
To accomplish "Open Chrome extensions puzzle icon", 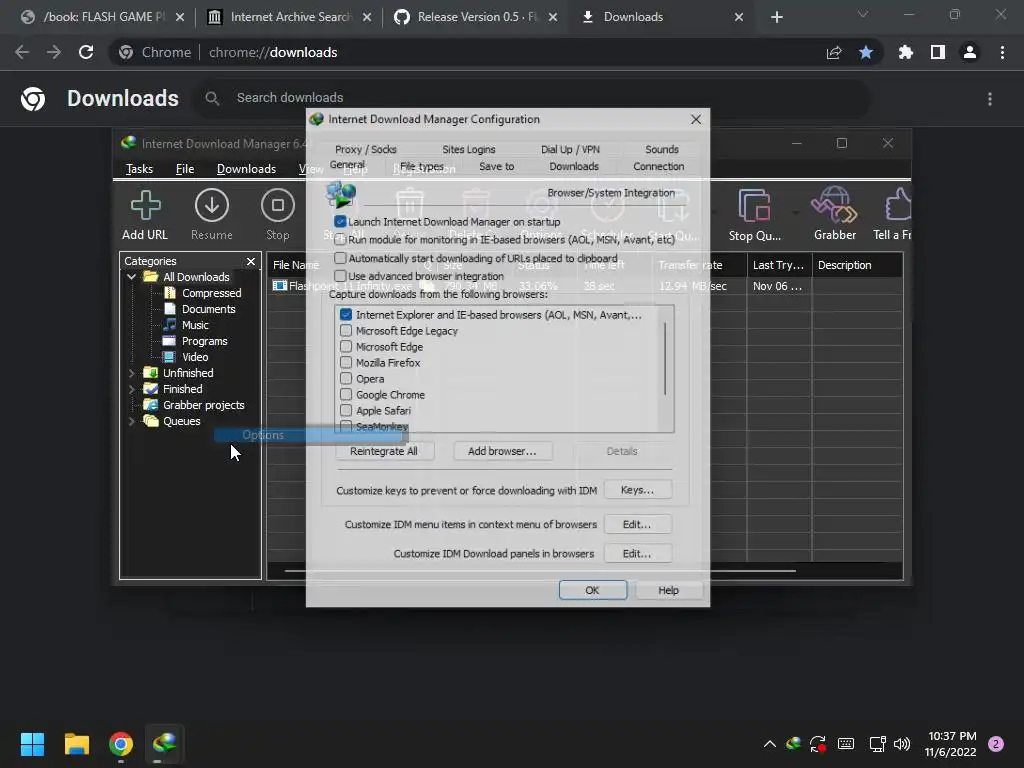I will [906, 52].
